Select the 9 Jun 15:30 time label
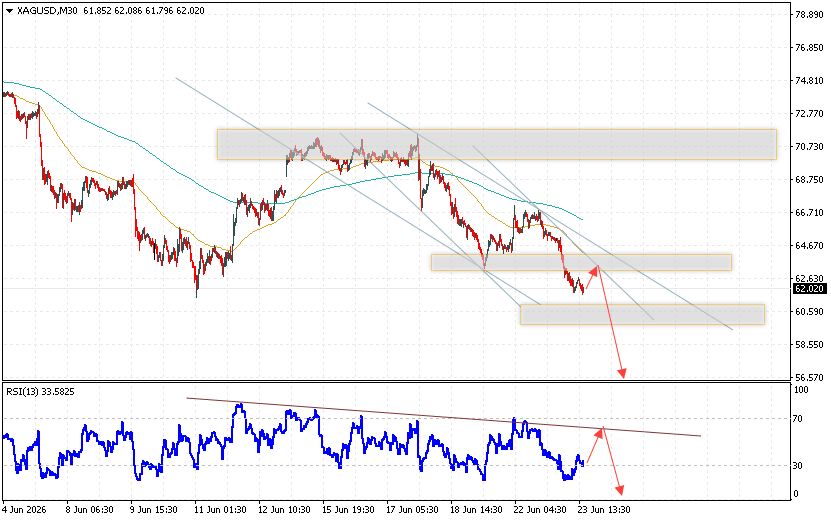The width and height of the screenshot is (831, 521). [x=154, y=510]
